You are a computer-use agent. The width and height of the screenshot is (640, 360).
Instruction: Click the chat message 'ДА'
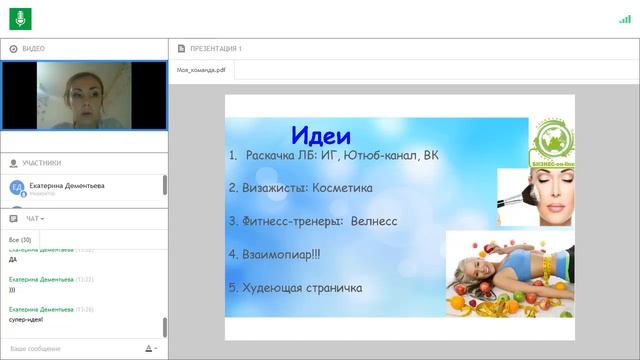(x=13, y=260)
